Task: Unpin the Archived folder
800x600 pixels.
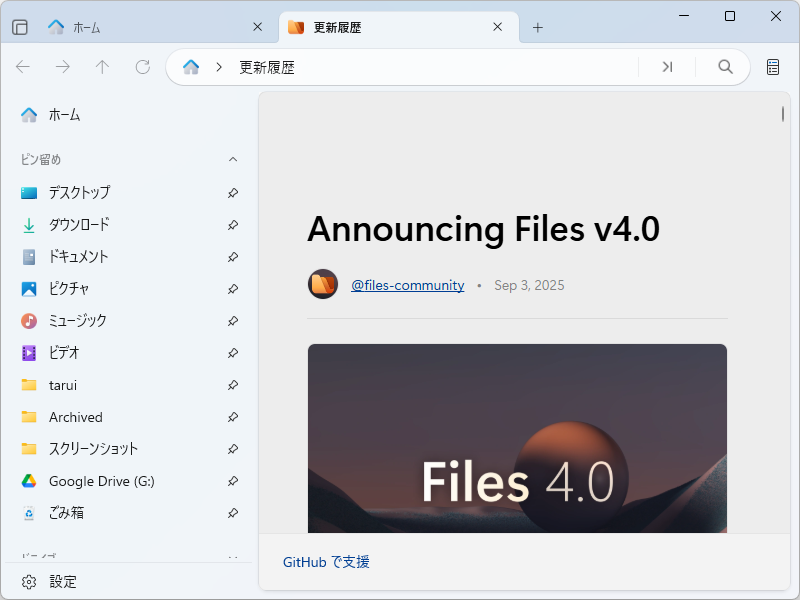Action: click(232, 417)
